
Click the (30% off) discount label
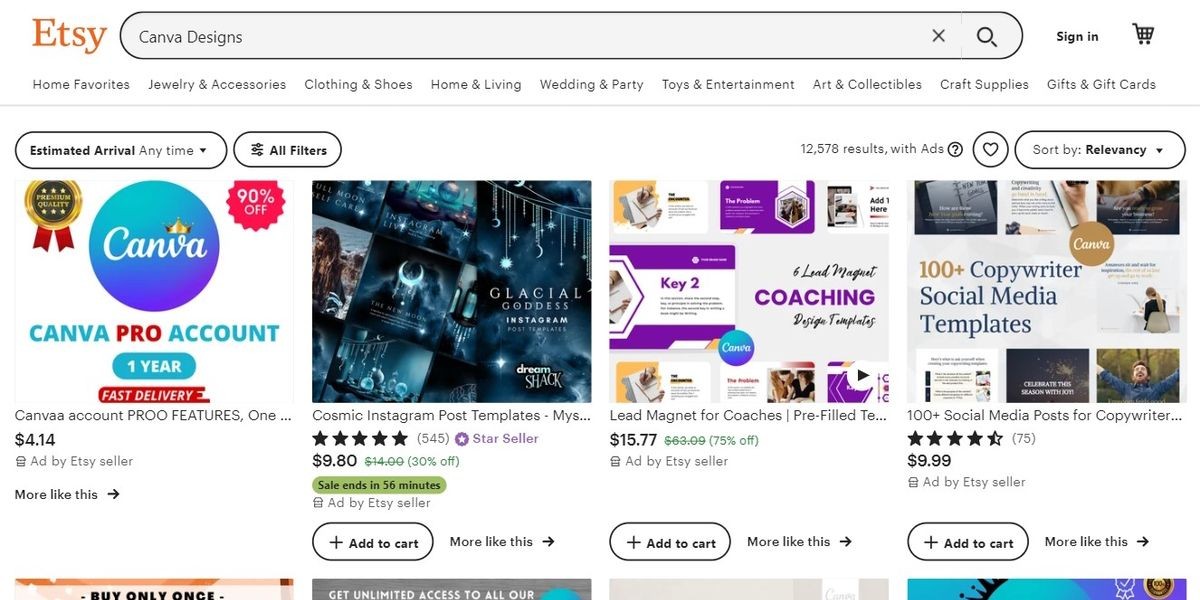(x=434, y=461)
